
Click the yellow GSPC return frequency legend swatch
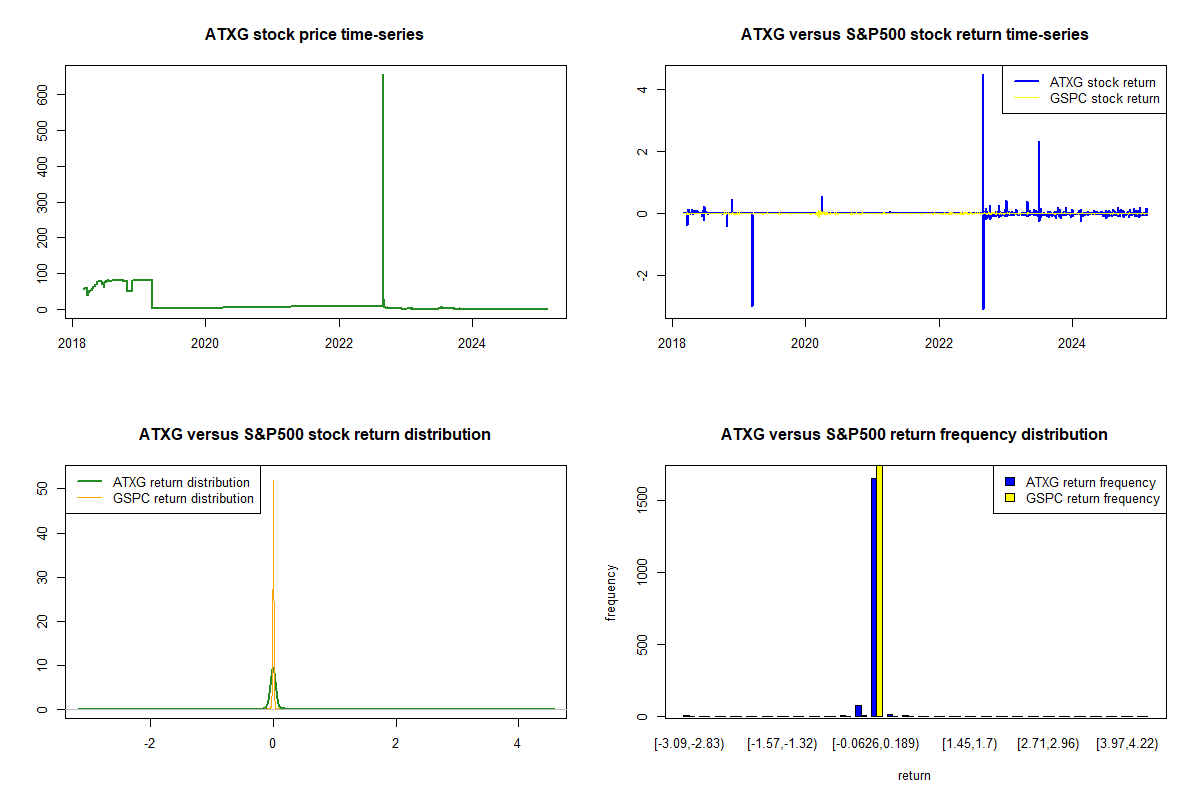point(1009,498)
